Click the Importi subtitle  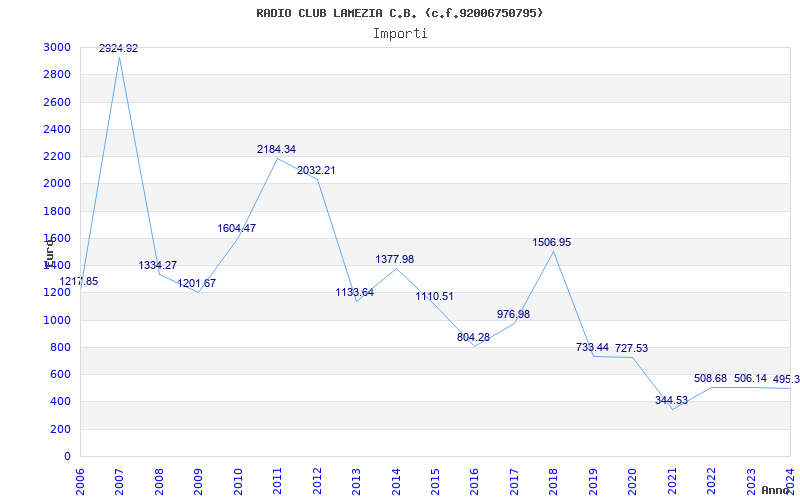[x=400, y=34]
